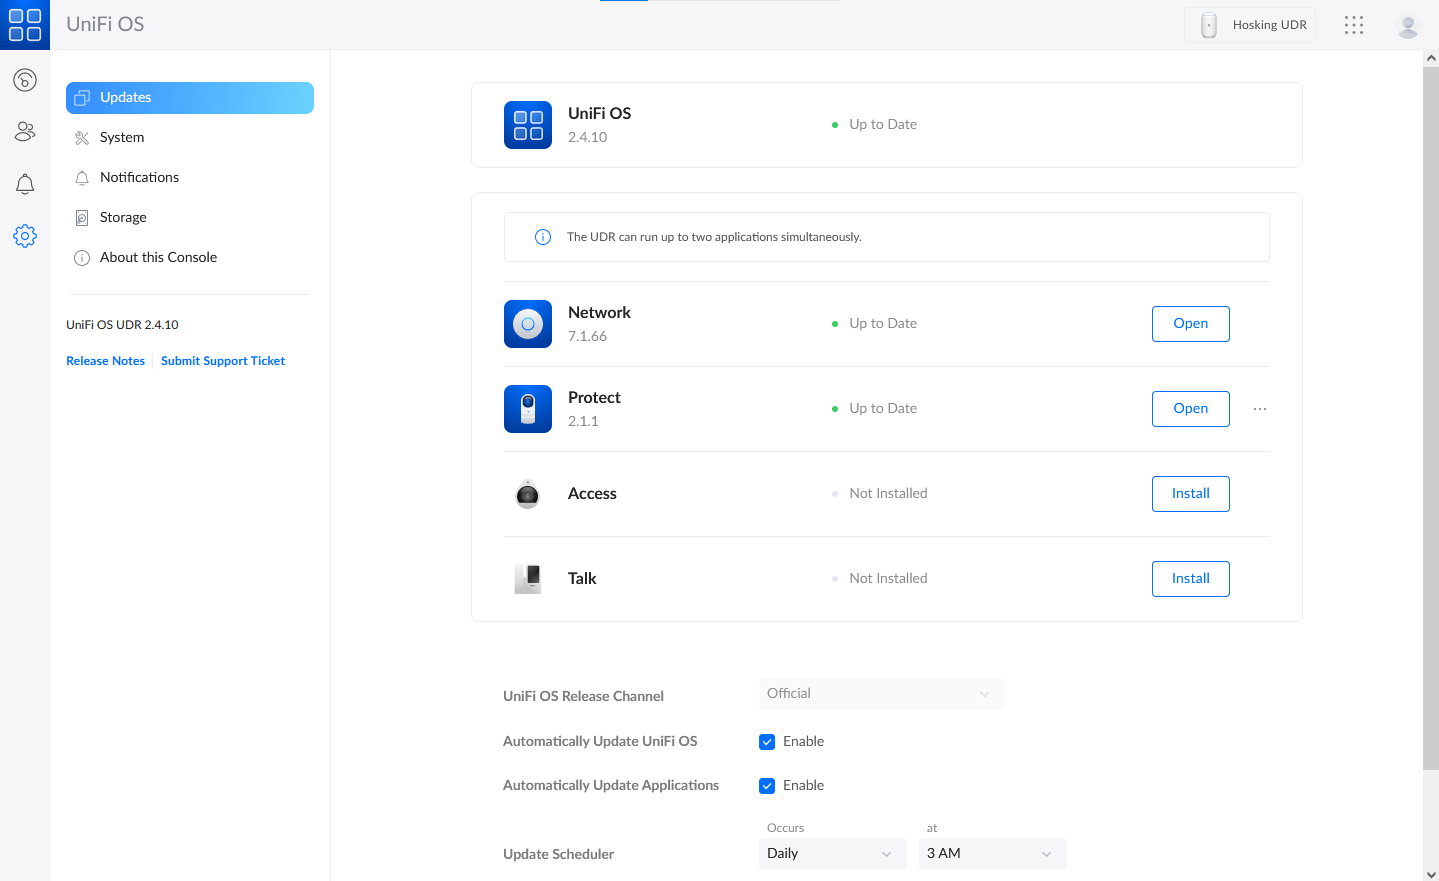Click the UniFi OS version 2.4.10 text

587,138
